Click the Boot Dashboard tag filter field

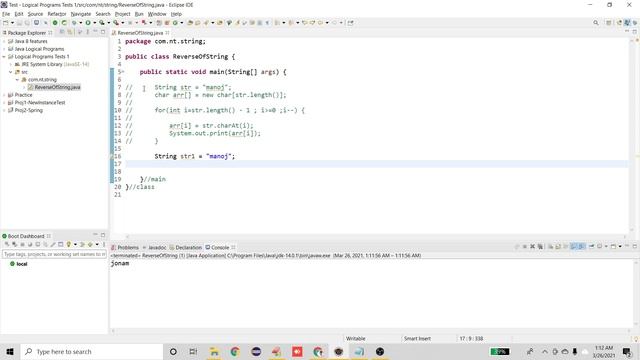[x=54, y=254]
